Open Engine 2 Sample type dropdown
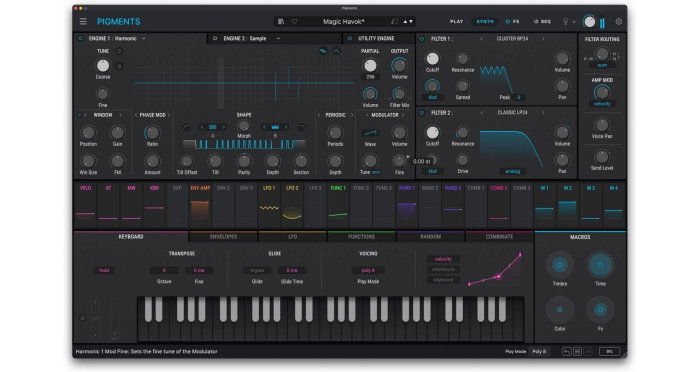This screenshot has width=700, height=372. (x=278, y=38)
